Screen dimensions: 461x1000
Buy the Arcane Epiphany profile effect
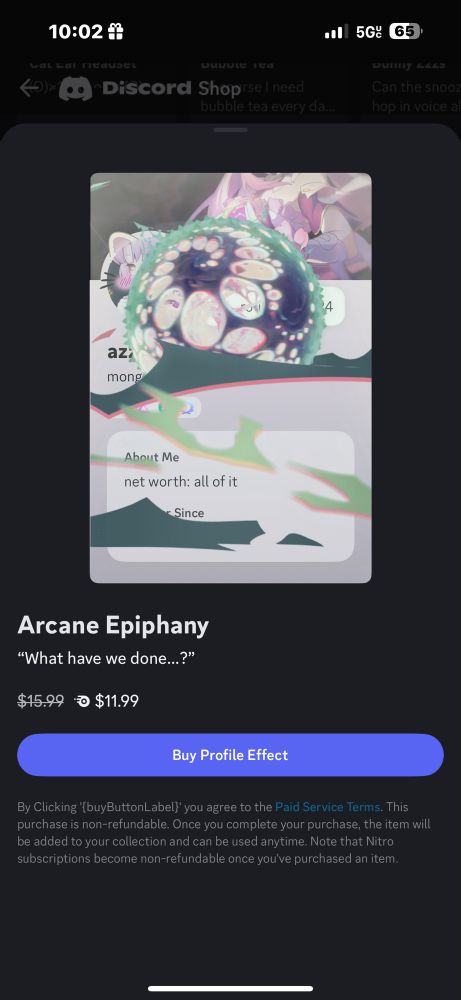coord(230,755)
